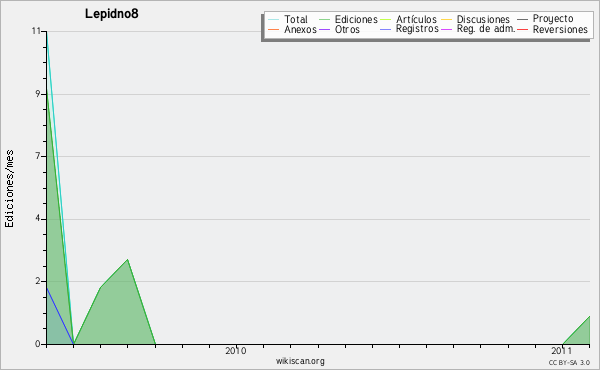This screenshot has width=600, height=370.
Task: Click the y-axis value 7
Action: (38, 156)
